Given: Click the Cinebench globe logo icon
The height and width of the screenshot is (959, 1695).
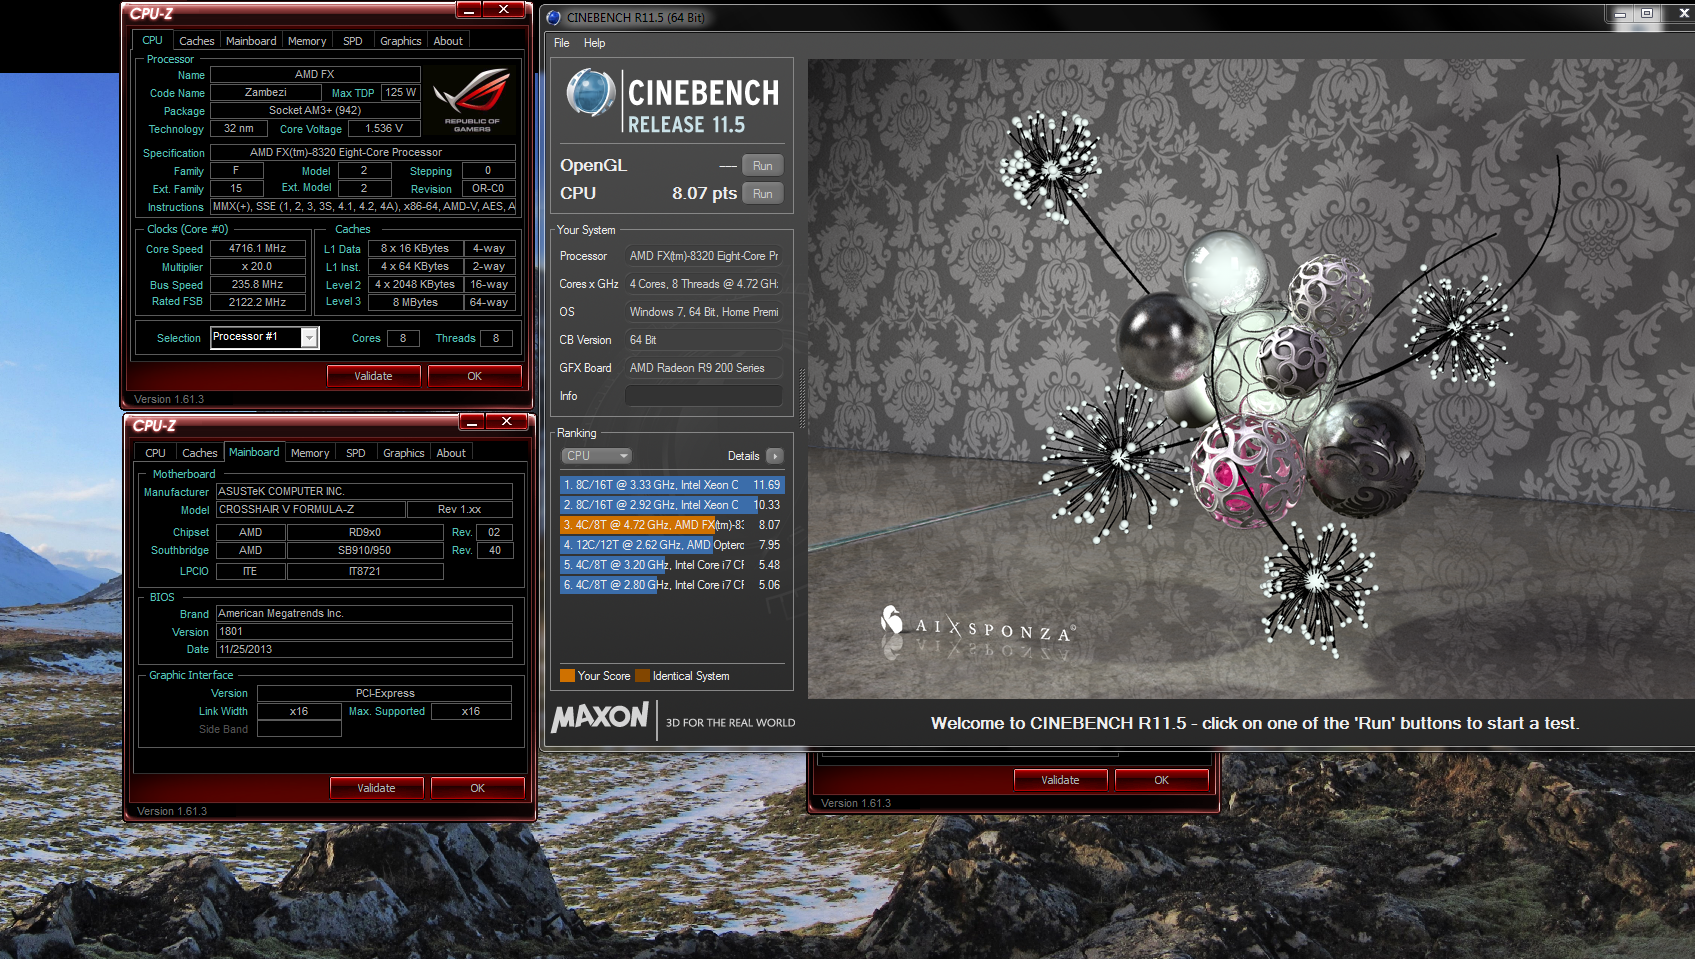Looking at the screenshot, I should (x=591, y=93).
